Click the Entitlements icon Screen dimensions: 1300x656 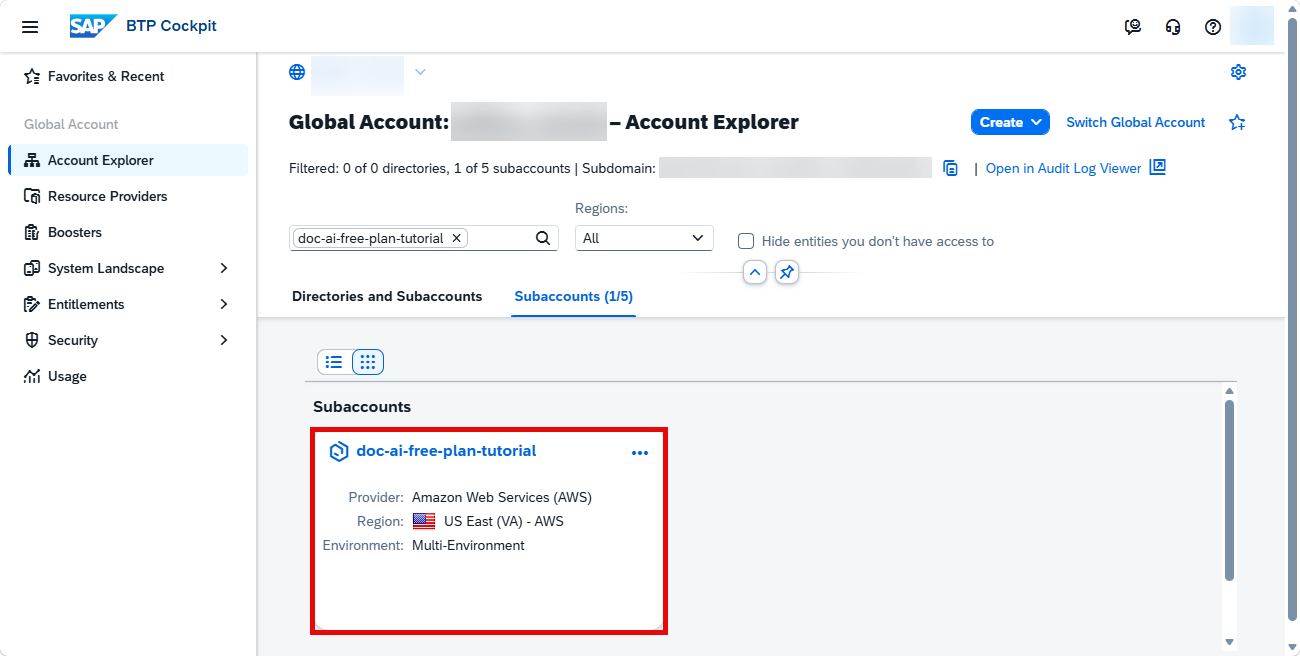click(31, 304)
